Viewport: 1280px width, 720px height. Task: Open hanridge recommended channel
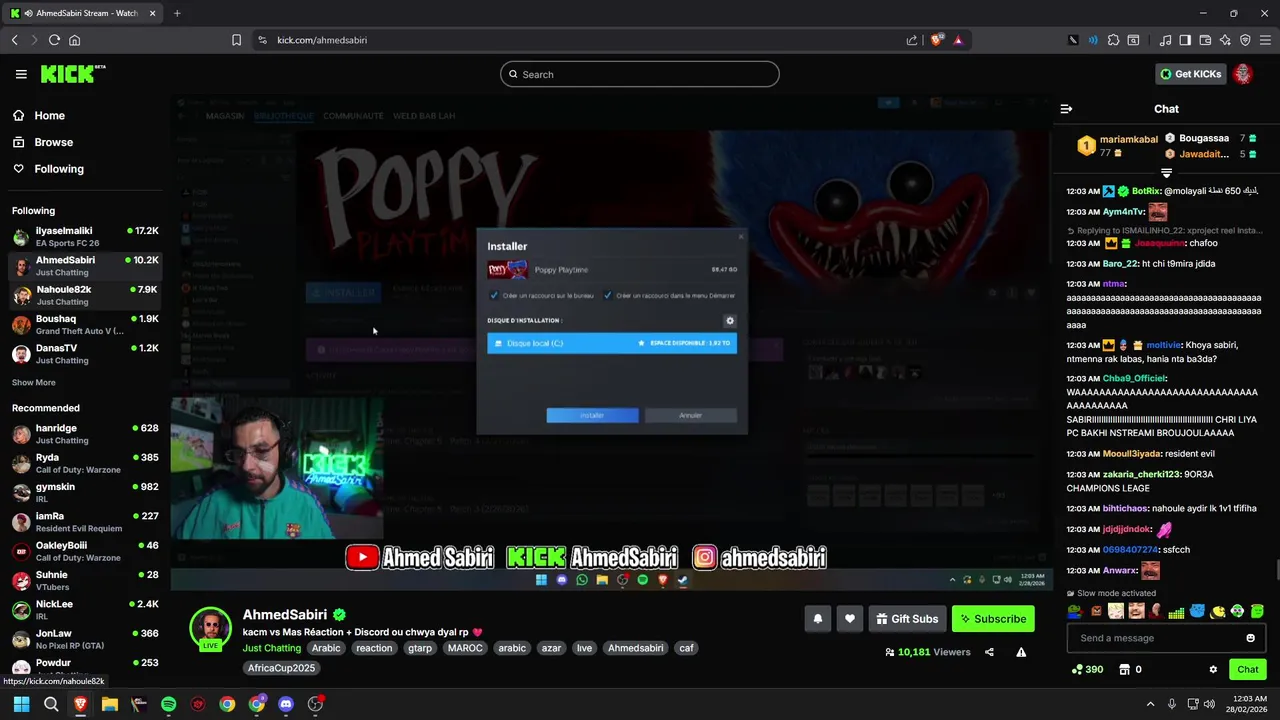(x=85, y=434)
